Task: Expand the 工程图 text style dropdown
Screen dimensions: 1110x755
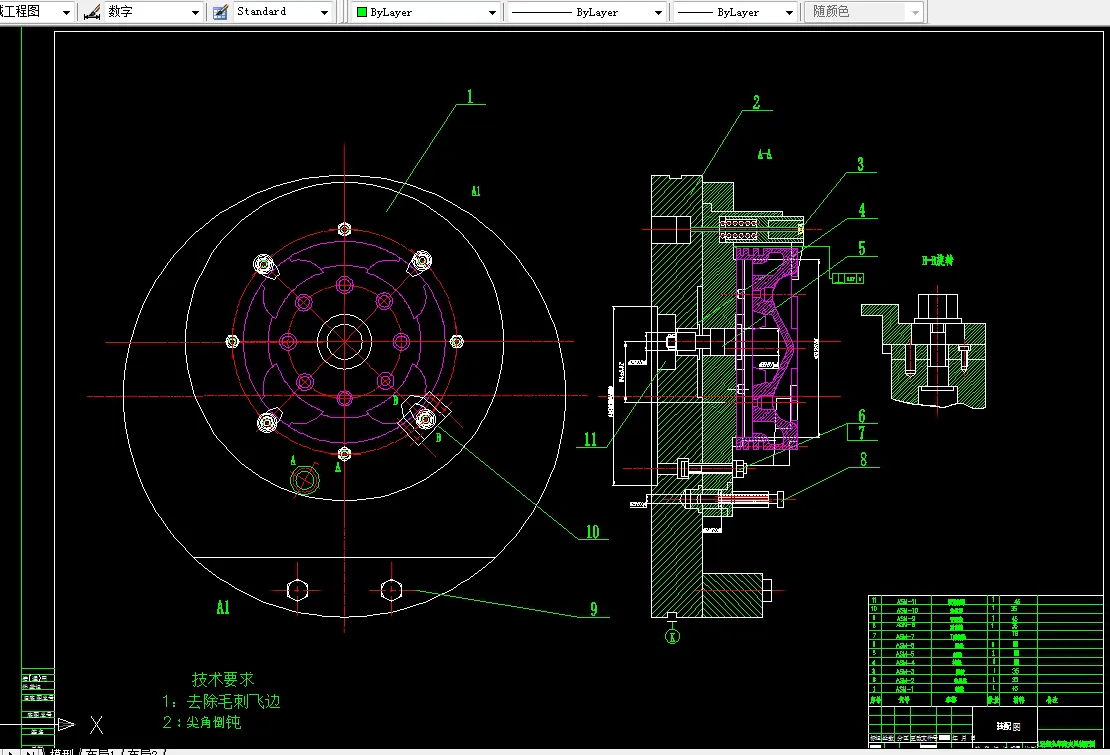Action: click(35, 12)
